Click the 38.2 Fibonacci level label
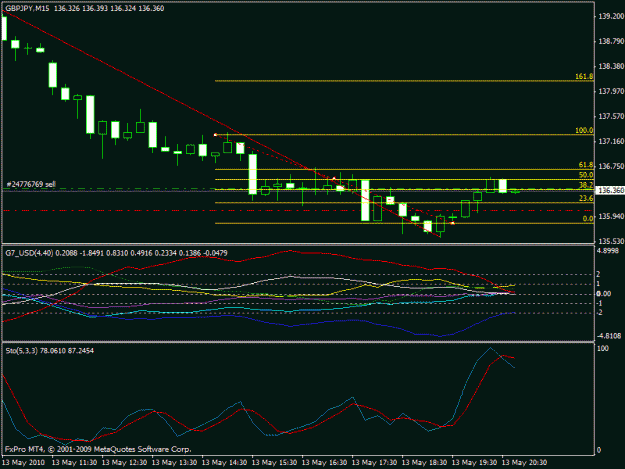Screen dimensions: 625x469 tap(586, 185)
